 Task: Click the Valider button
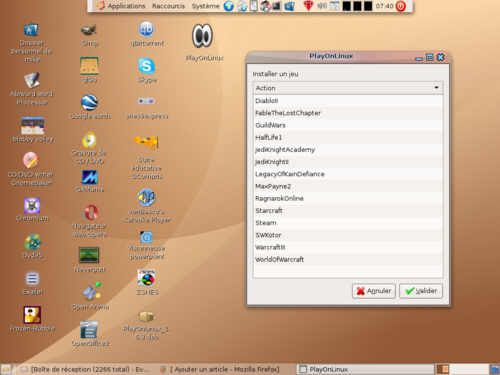coord(421,291)
